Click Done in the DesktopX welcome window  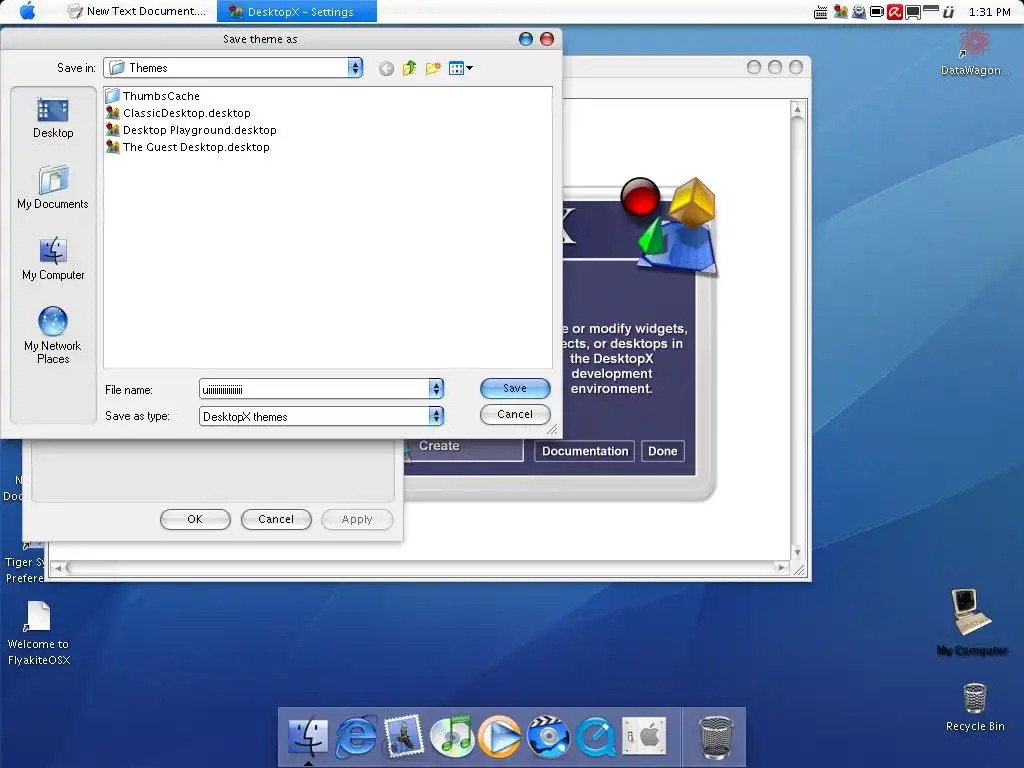click(663, 451)
